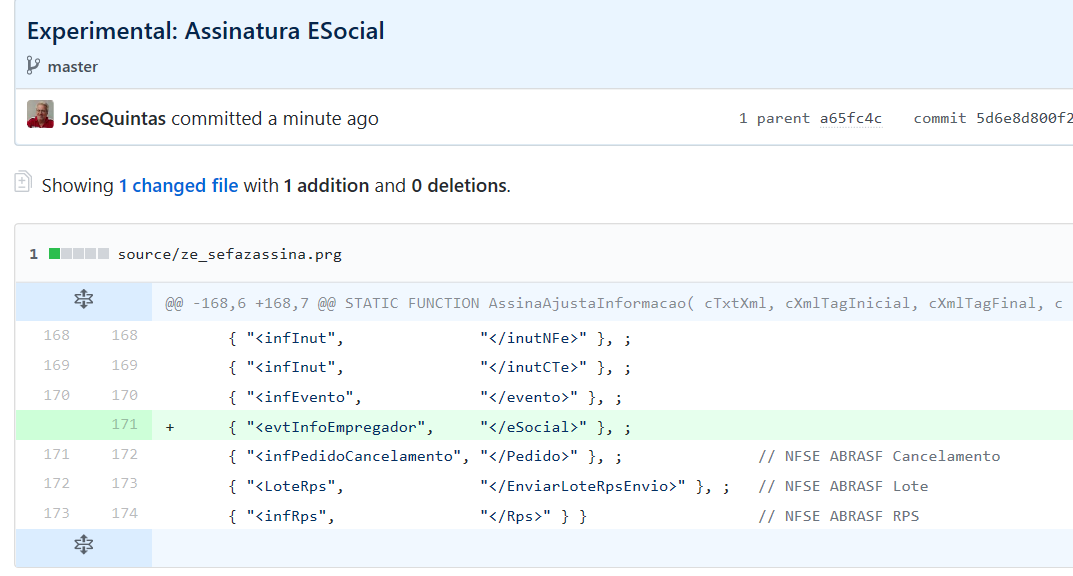The image size is (1073, 576).
Task: Select the master branch label
Action: pyautogui.click(x=73, y=67)
